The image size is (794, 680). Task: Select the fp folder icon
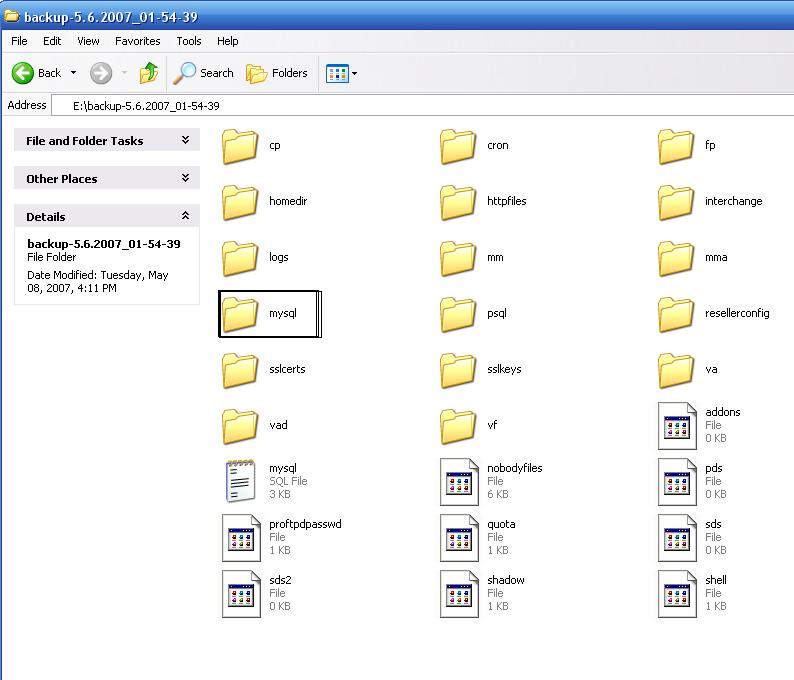point(676,146)
